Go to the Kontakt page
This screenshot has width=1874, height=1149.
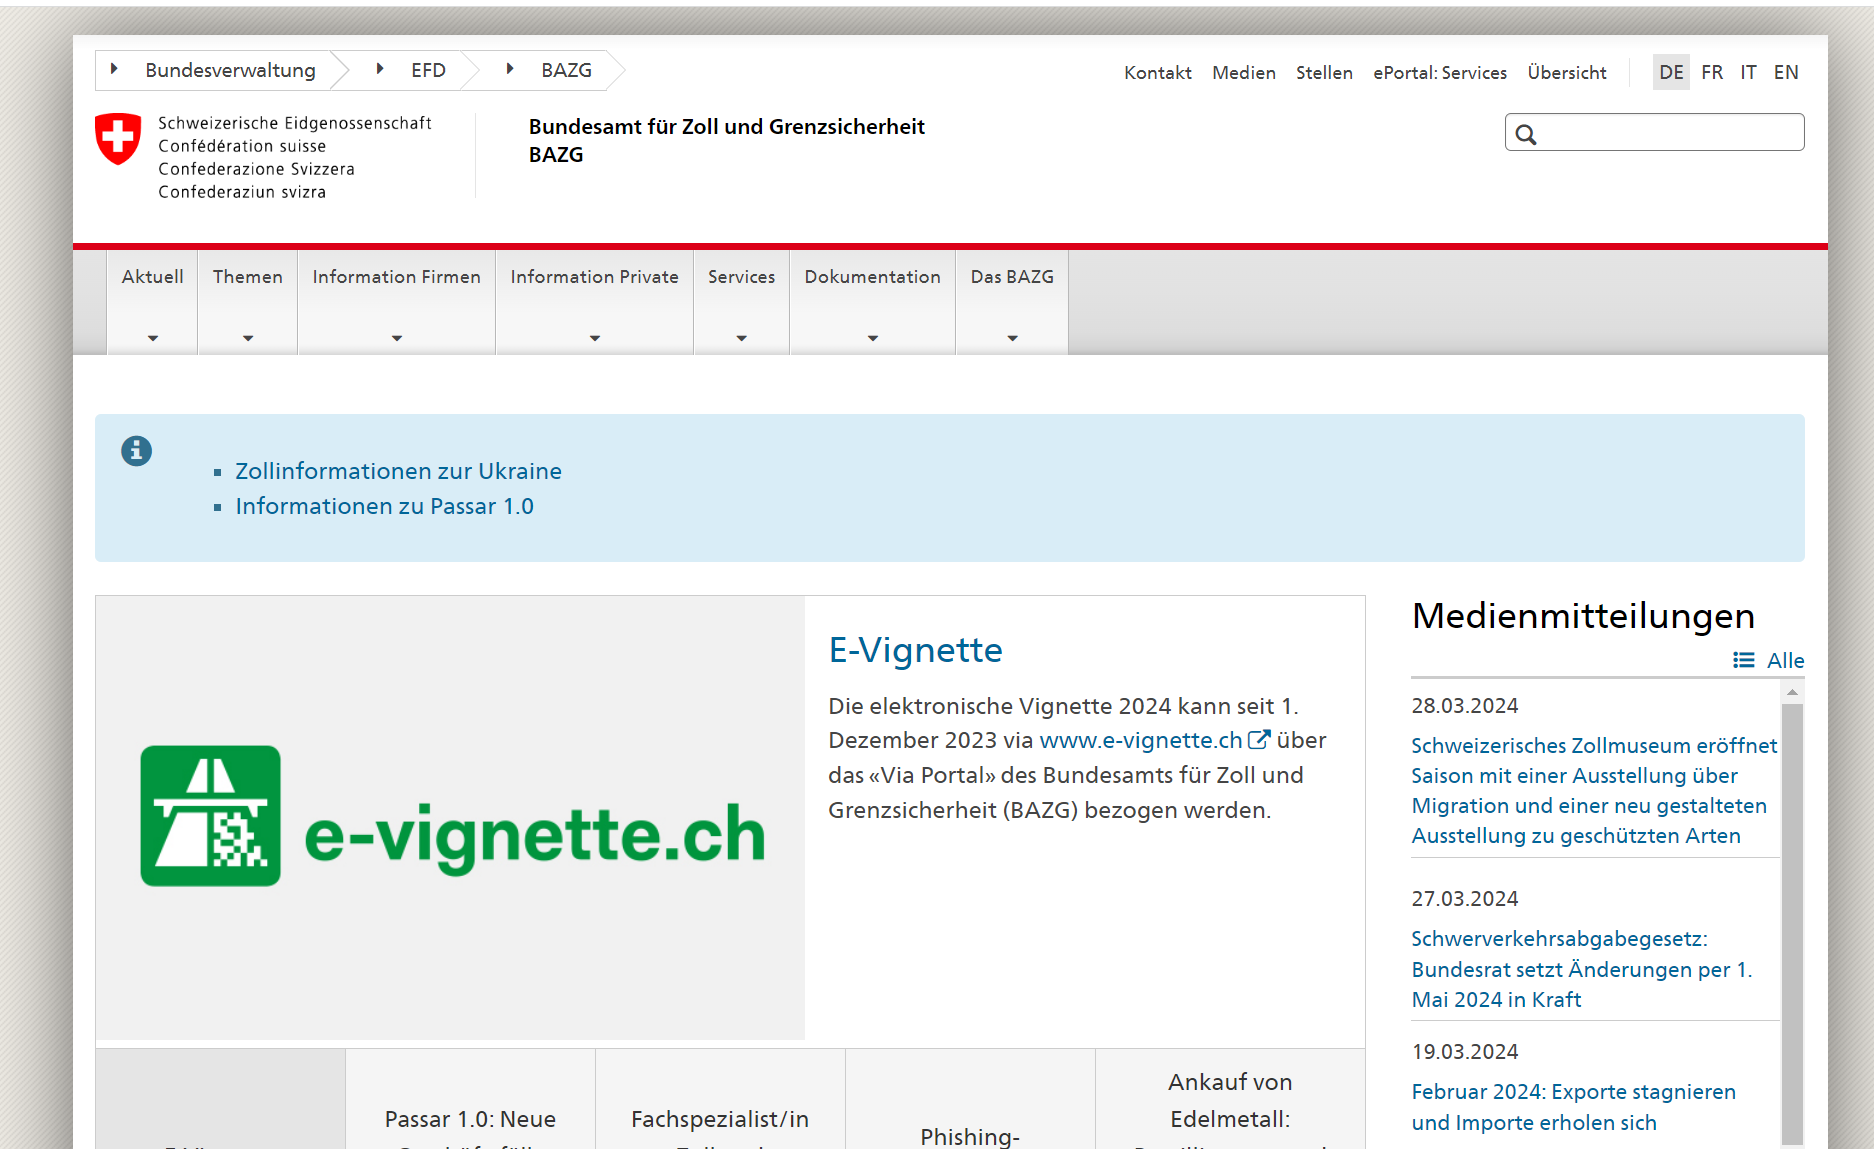point(1158,73)
